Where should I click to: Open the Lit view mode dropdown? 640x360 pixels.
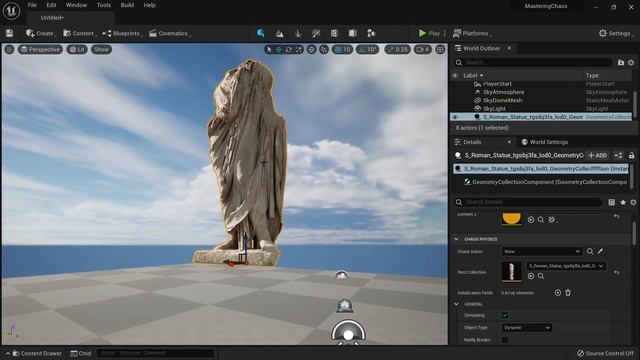[x=77, y=49]
